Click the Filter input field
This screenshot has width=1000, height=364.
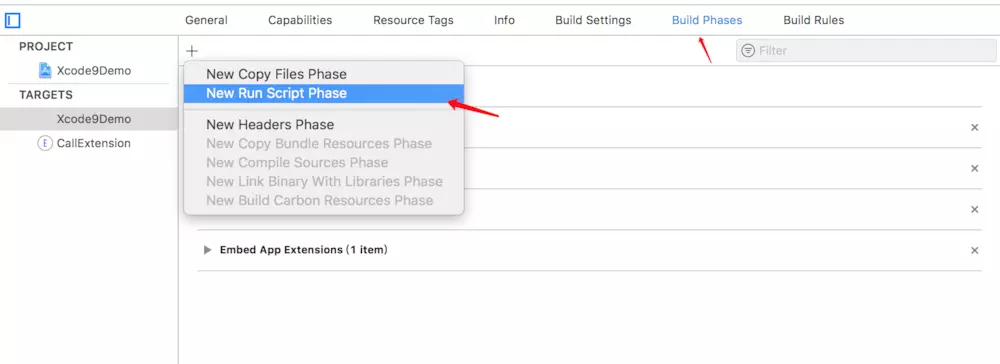866,50
